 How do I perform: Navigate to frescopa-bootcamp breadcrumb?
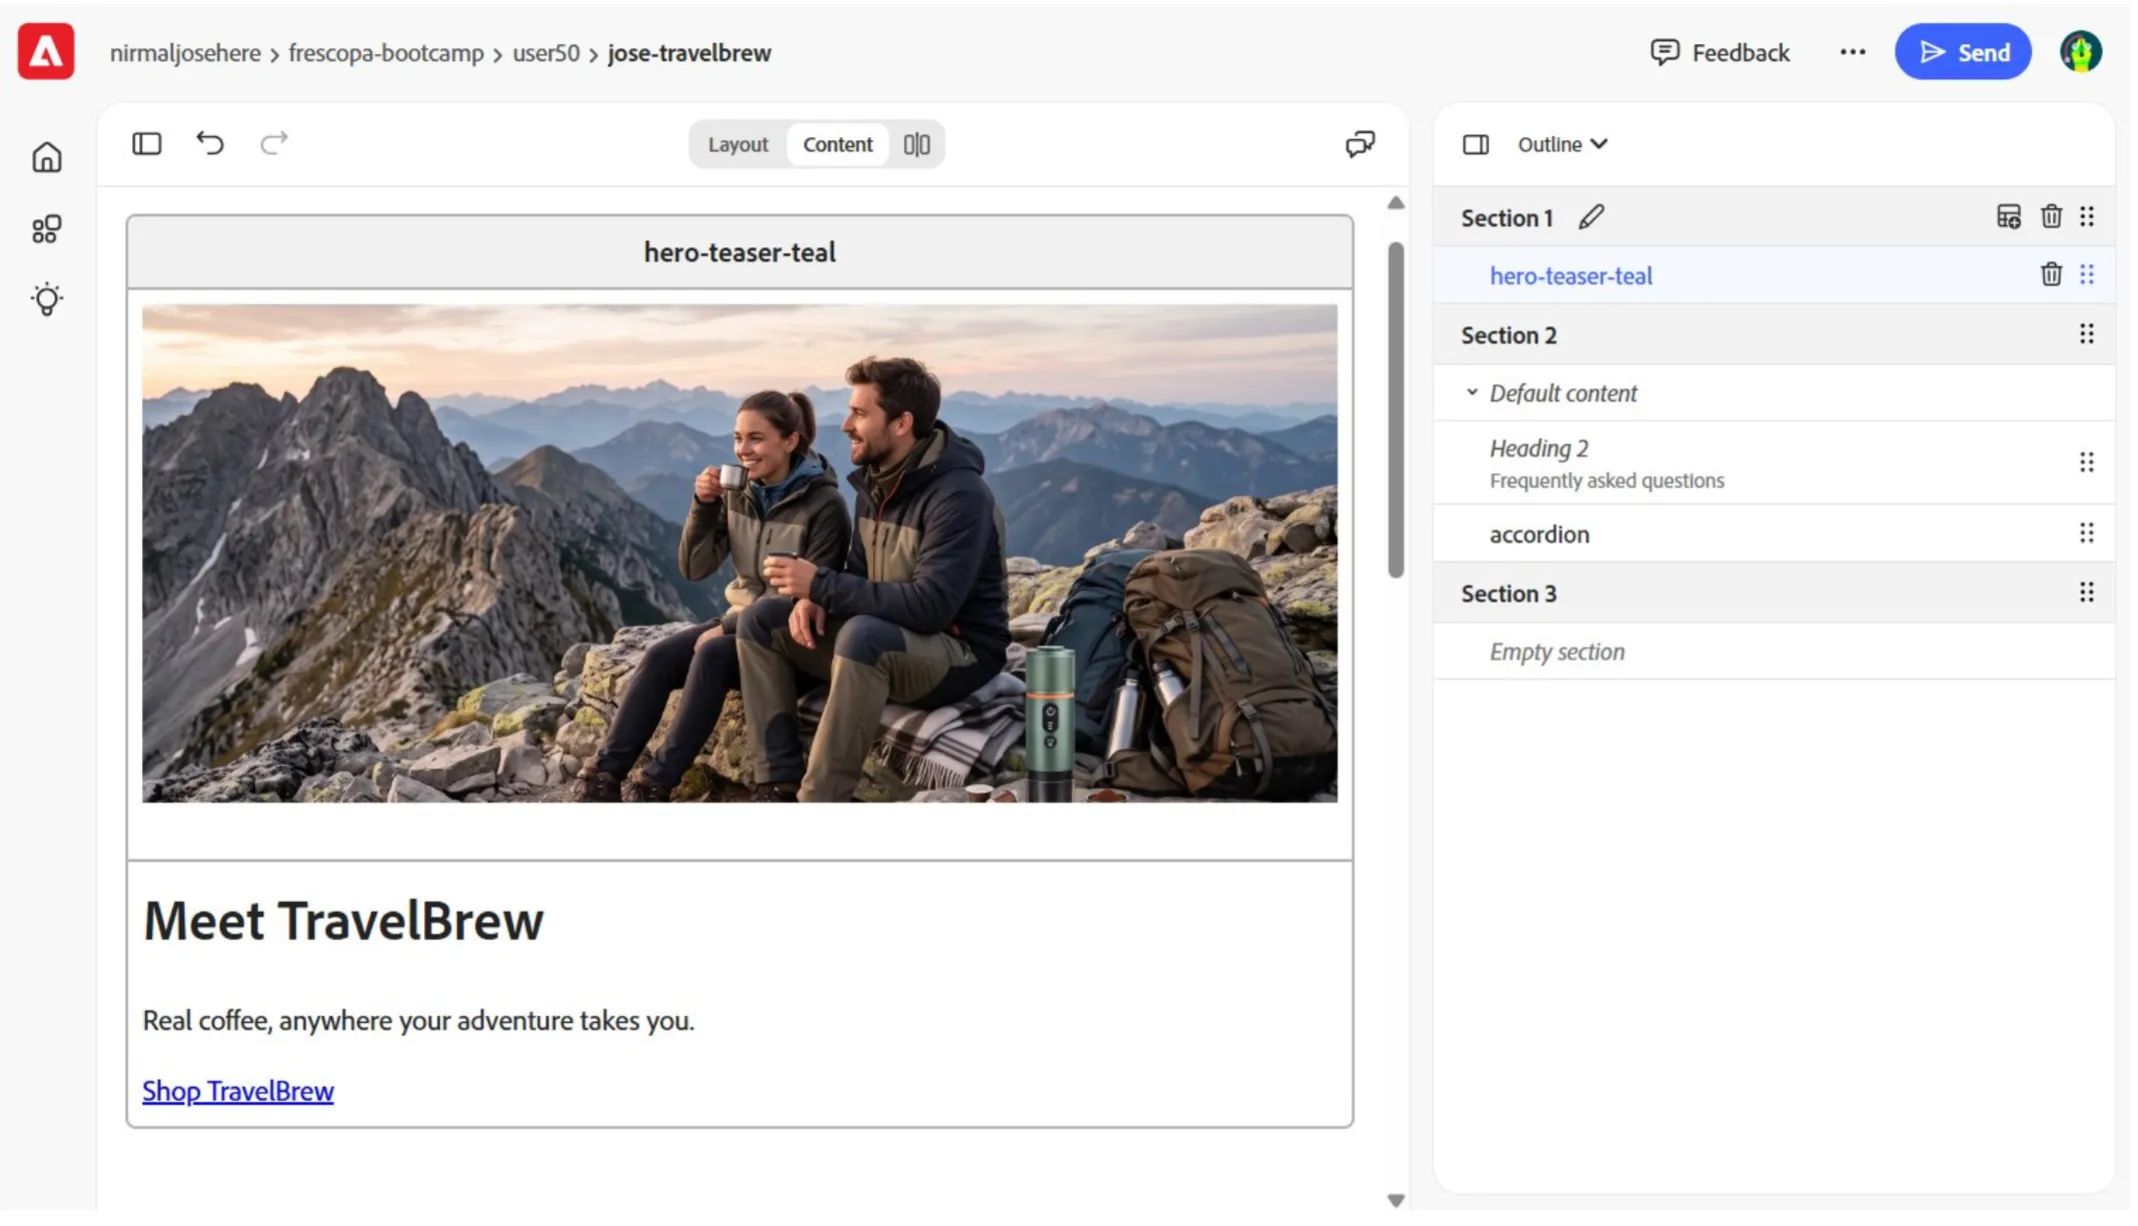387,53
